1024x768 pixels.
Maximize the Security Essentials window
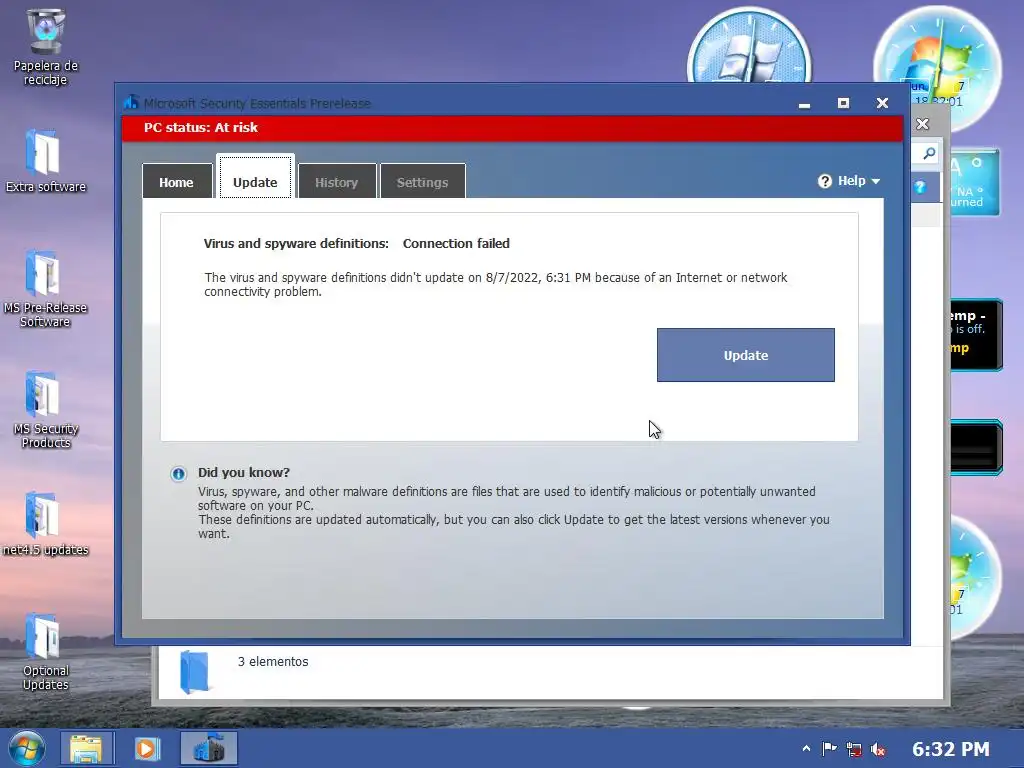[843, 103]
